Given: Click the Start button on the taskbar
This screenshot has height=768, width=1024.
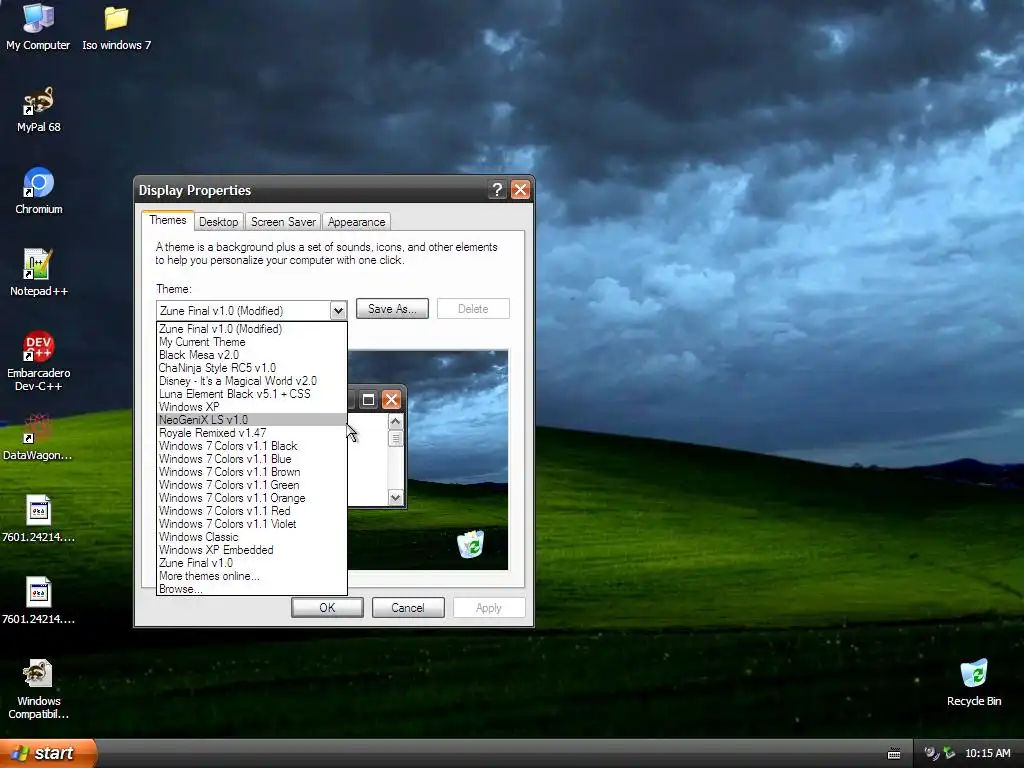Looking at the screenshot, I should 48,753.
